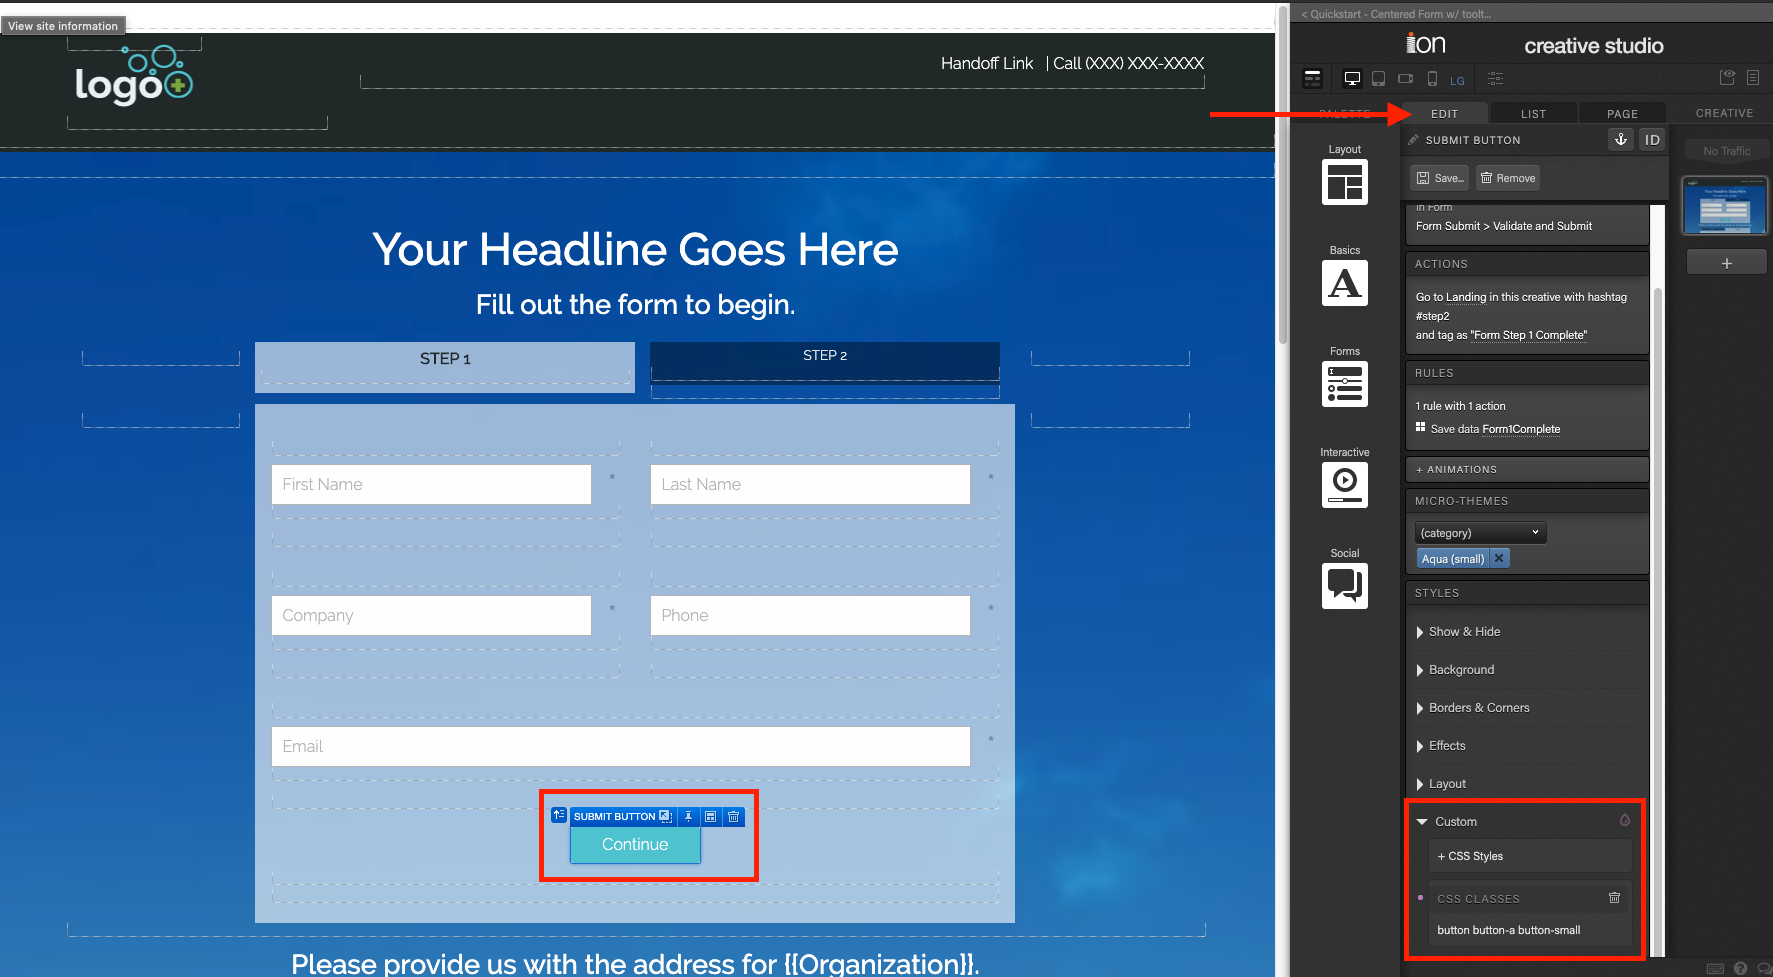Click the First Name input field
Viewport: 1773px width, 977px height.
coord(431,484)
